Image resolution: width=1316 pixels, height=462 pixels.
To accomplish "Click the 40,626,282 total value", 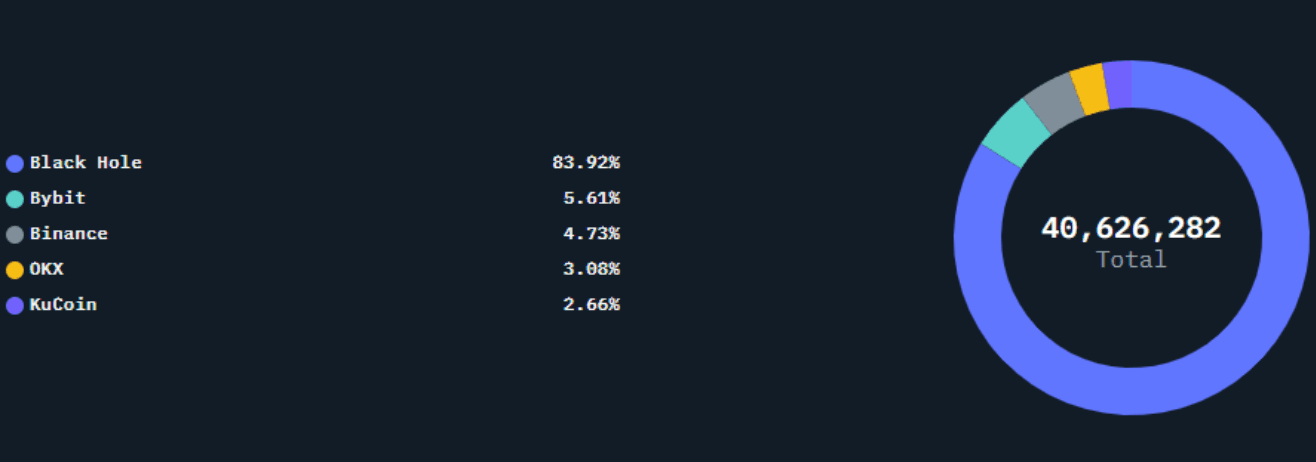I will point(1131,228).
